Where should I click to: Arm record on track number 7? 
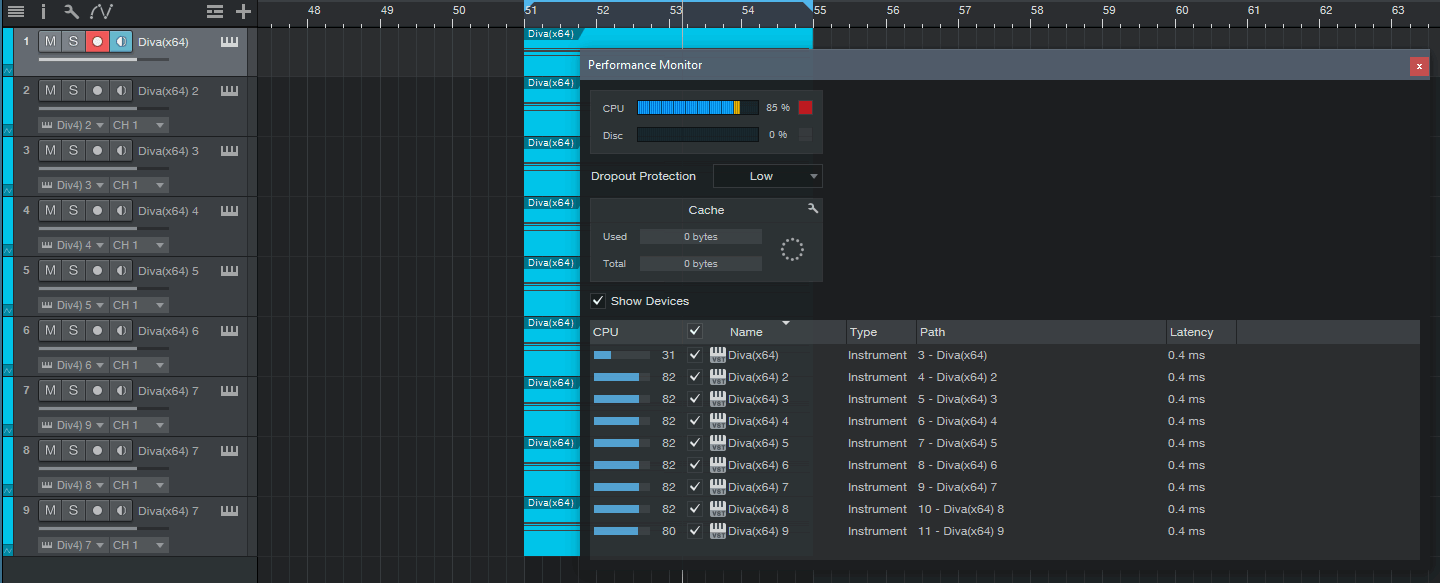click(x=97, y=391)
